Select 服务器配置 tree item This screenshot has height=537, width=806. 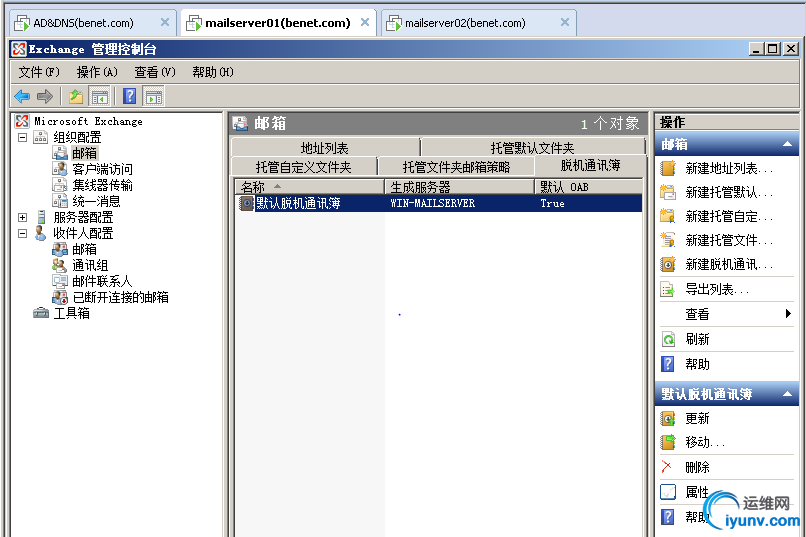pos(83,217)
